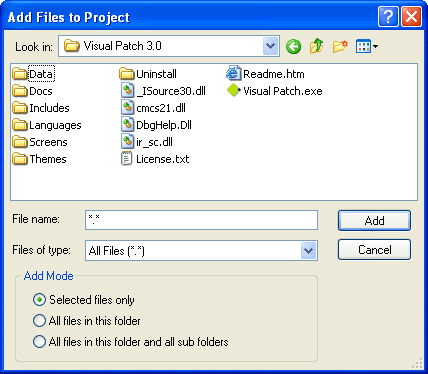Go back using the green arrow icon

tap(293, 46)
